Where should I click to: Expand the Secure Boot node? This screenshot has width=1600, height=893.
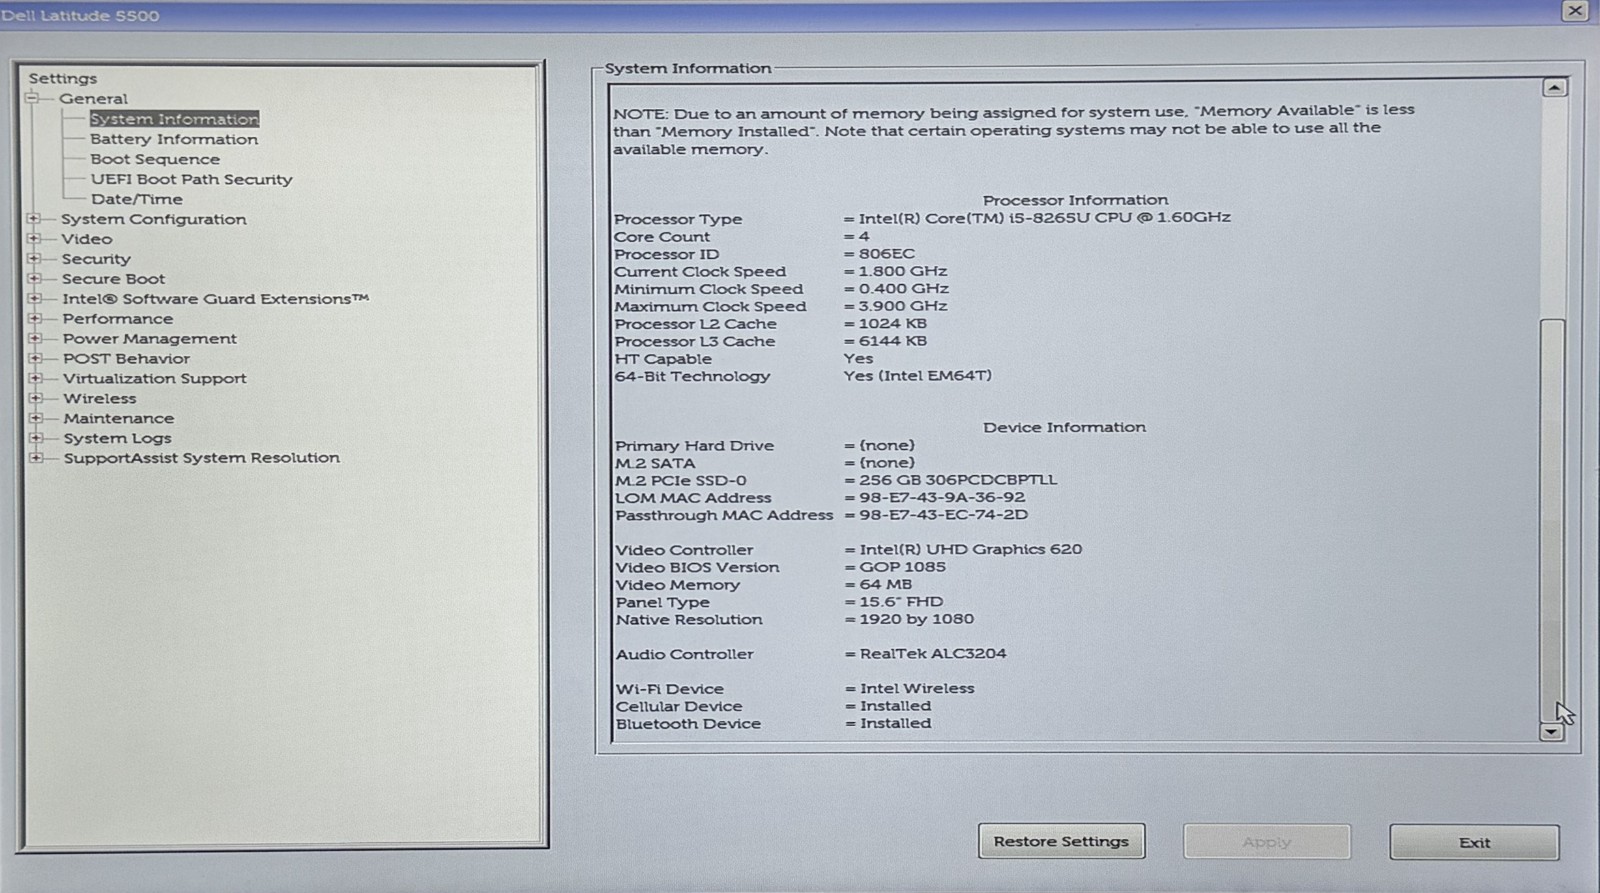coord(34,278)
